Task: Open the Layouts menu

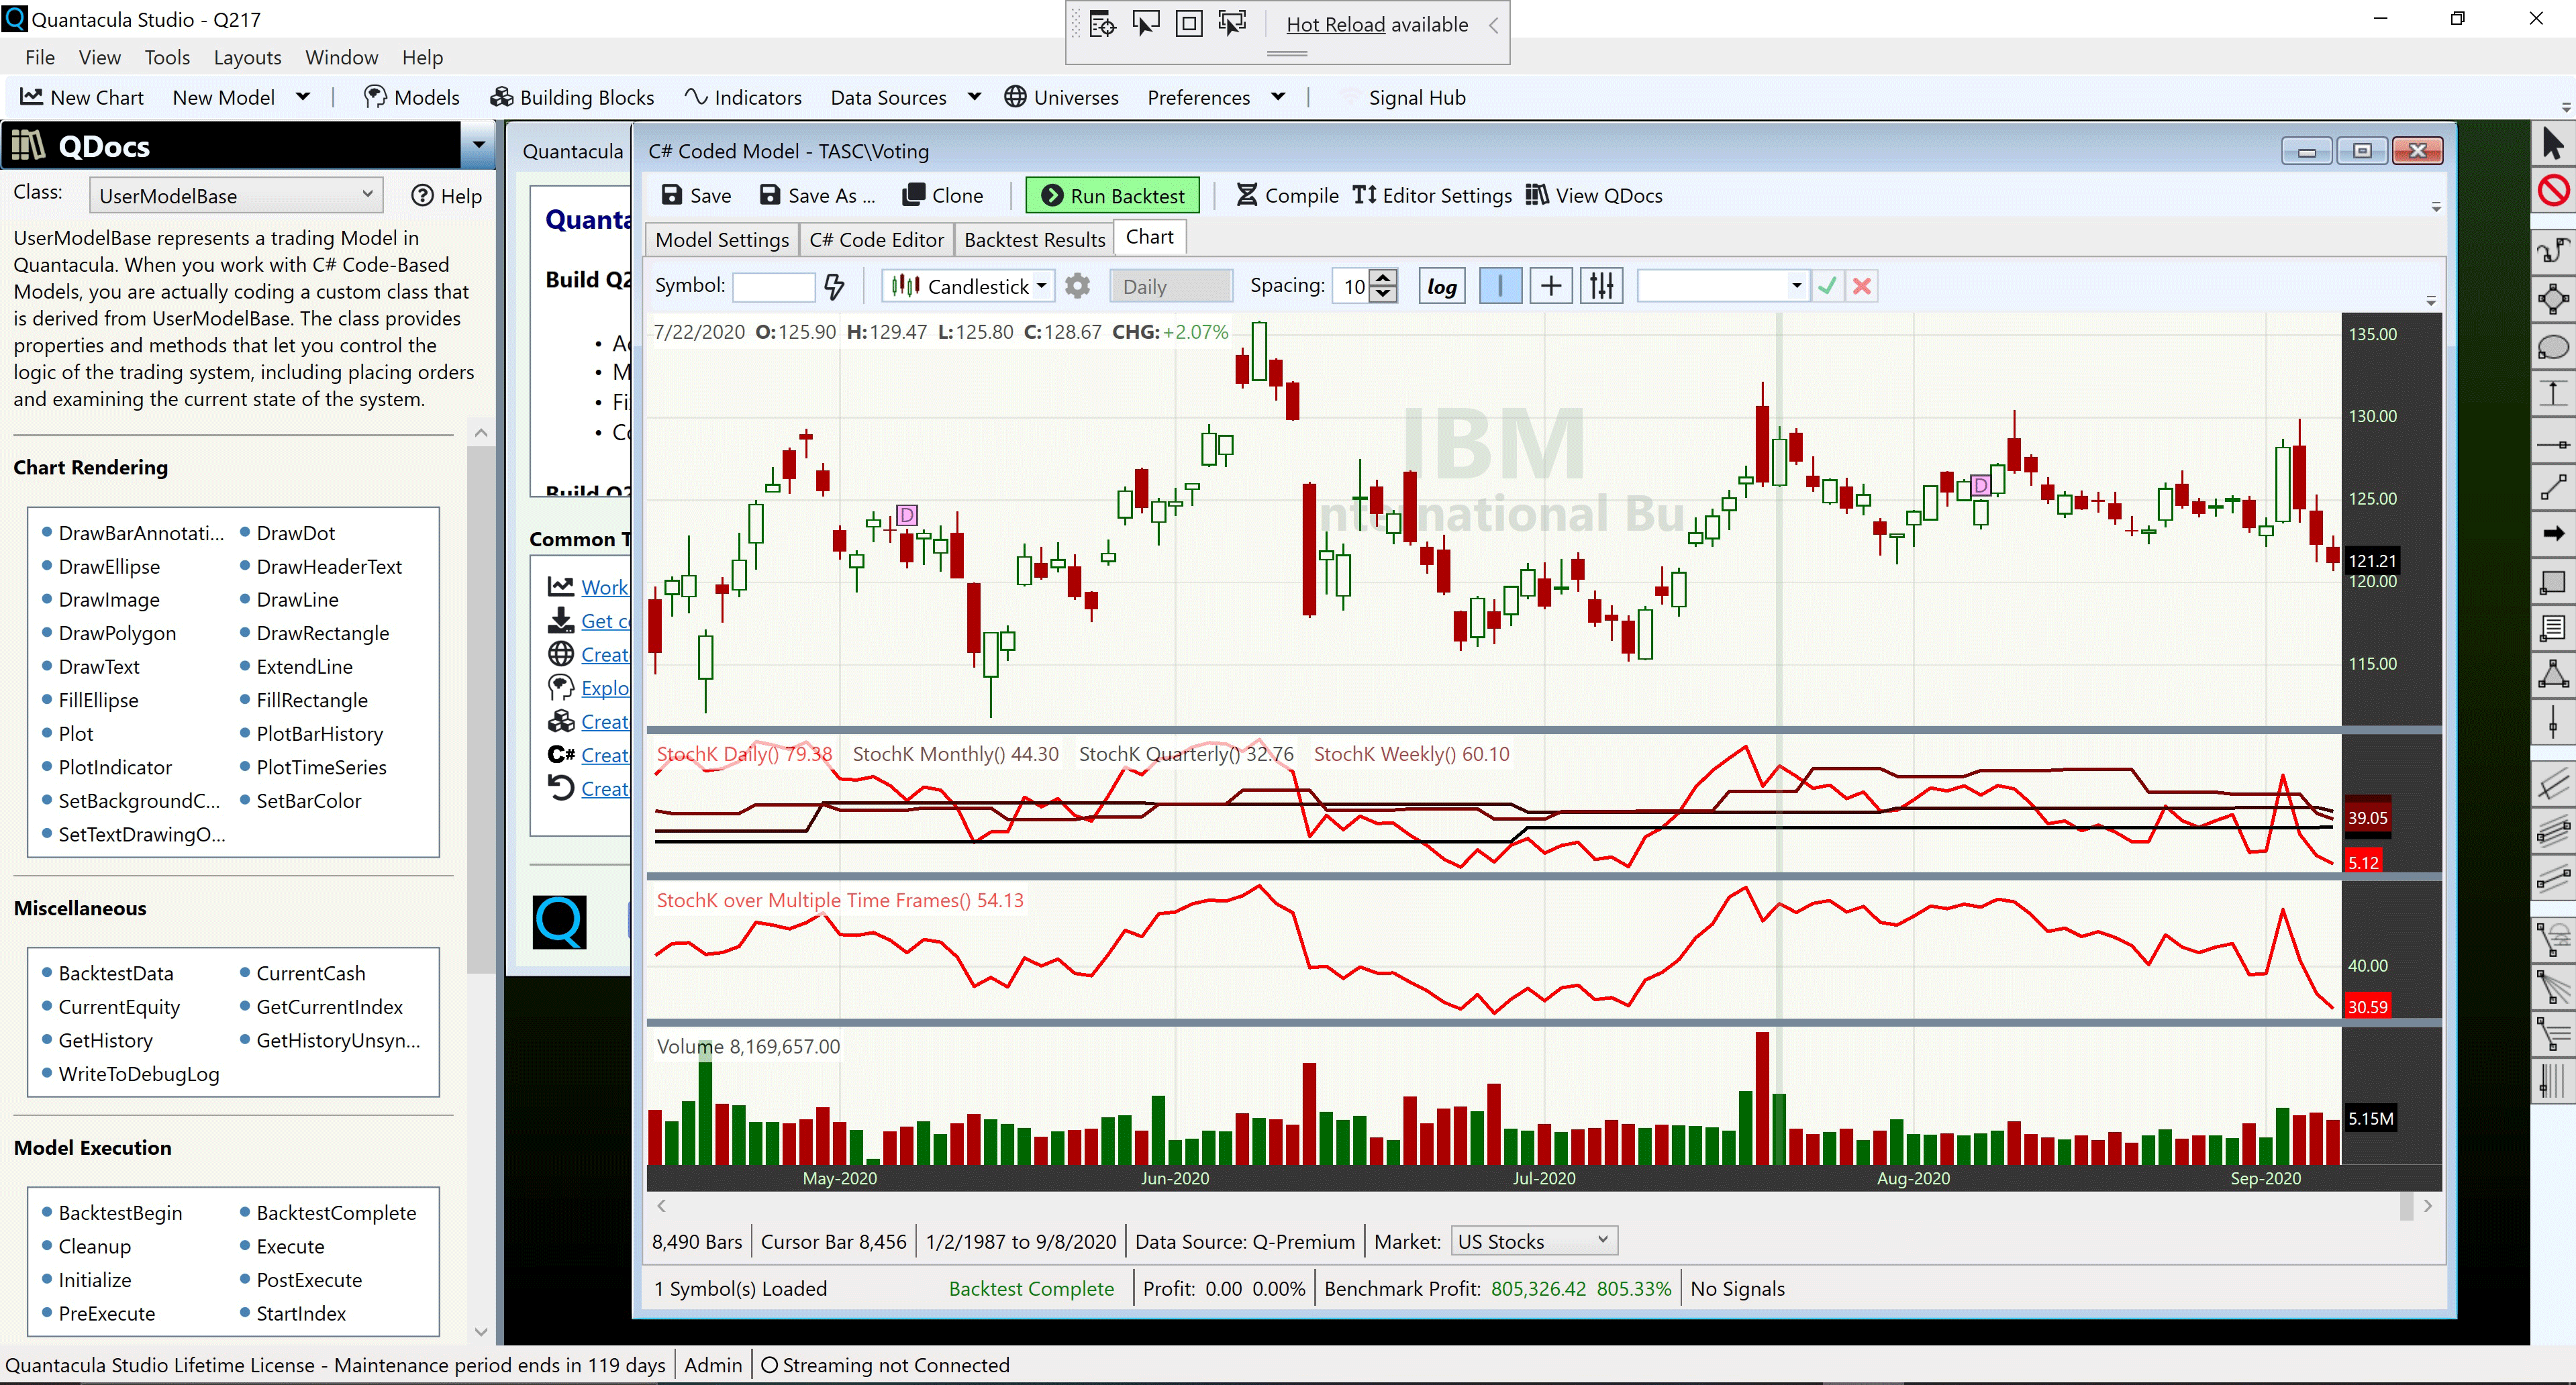Action: click(247, 57)
